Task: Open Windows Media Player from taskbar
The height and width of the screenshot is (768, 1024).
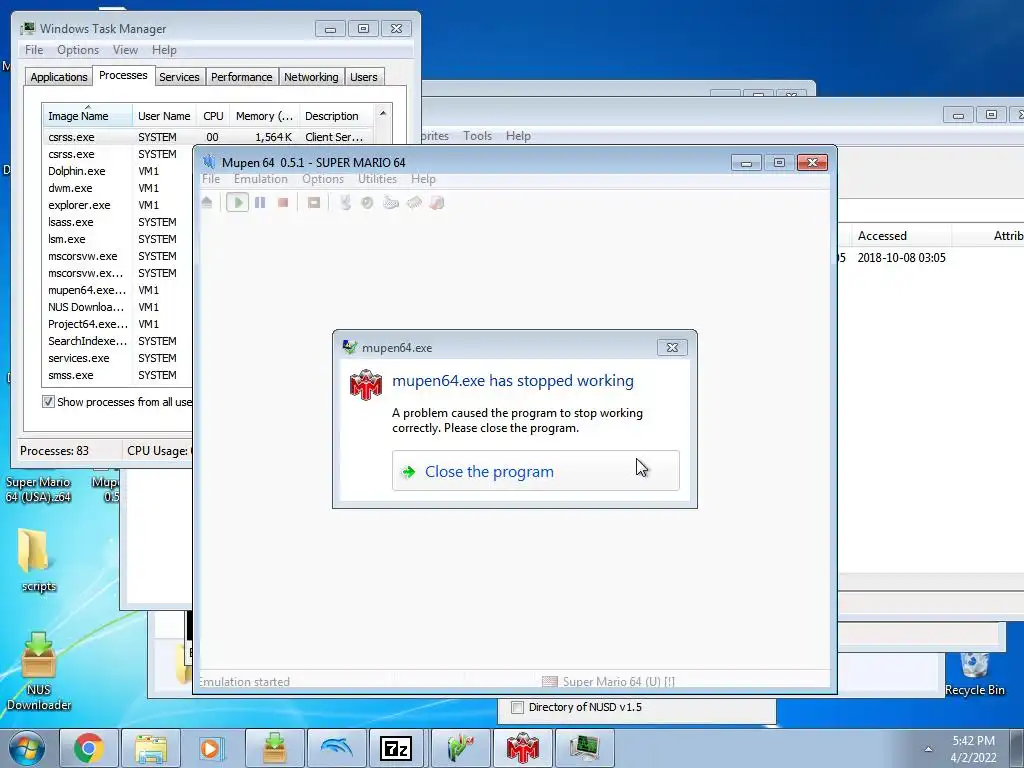Action: click(212, 748)
